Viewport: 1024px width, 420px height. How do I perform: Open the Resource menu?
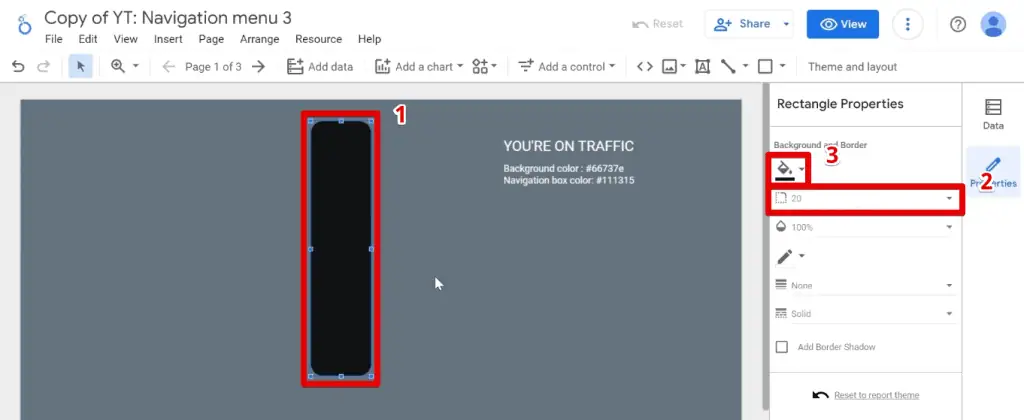319,39
